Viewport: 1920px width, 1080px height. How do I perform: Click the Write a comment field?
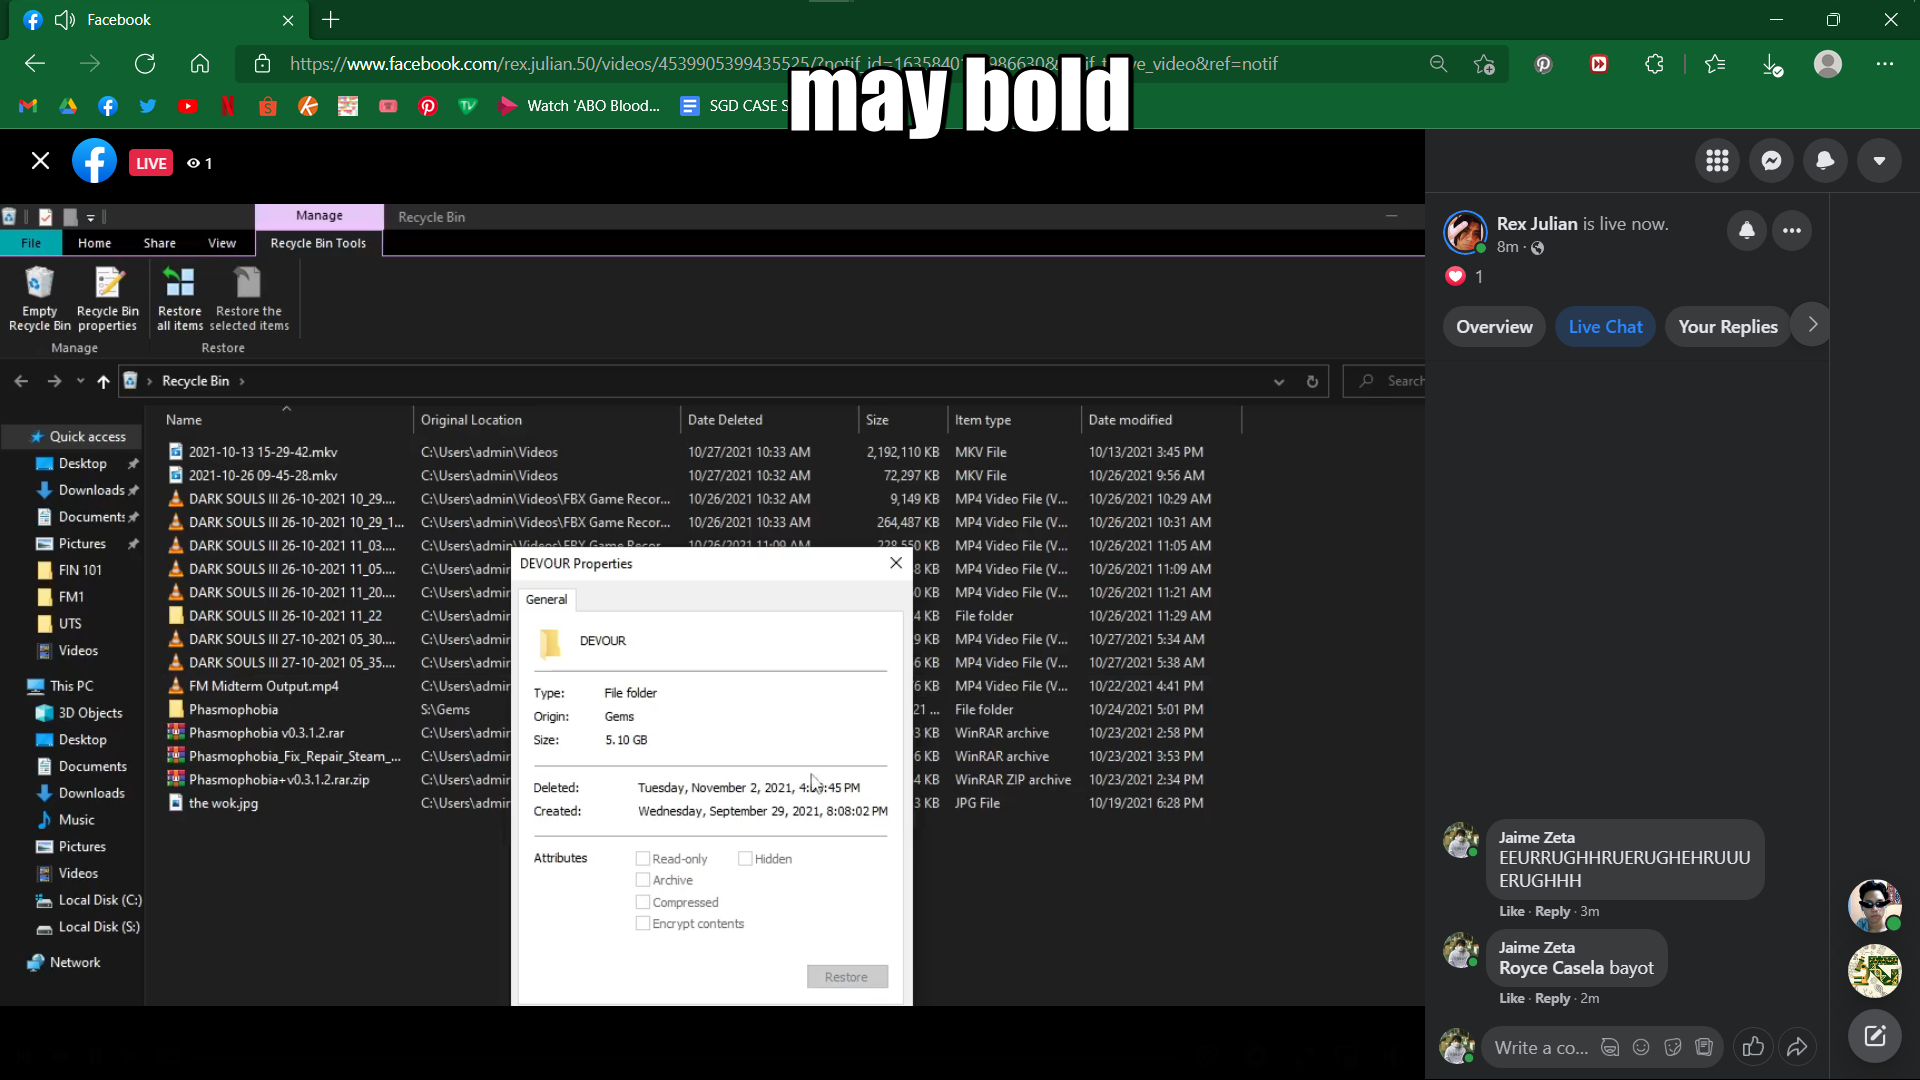(1540, 1048)
